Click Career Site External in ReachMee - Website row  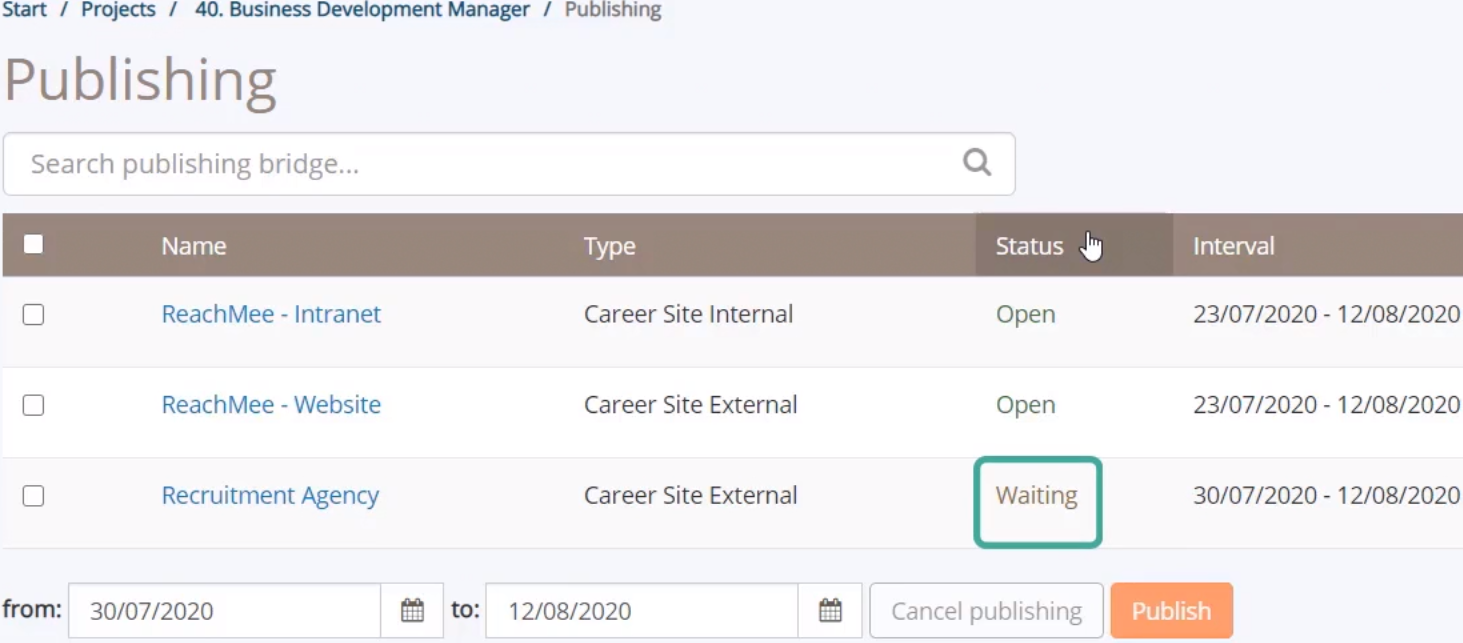(690, 405)
